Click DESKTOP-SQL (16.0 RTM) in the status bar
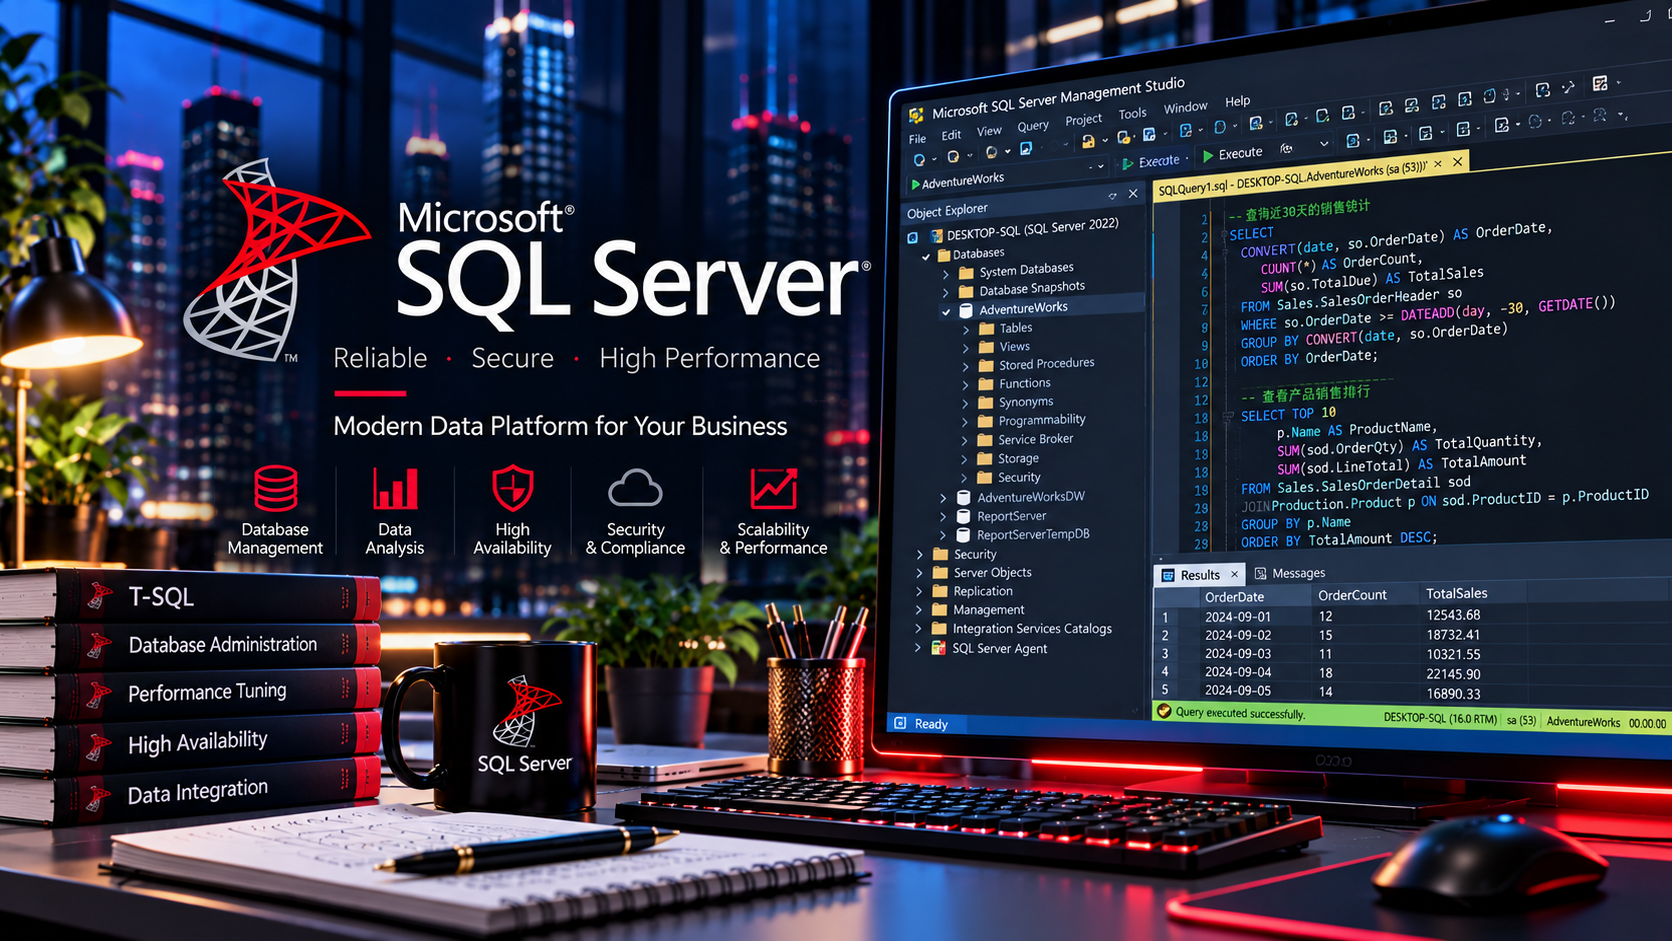This screenshot has width=1672, height=941. coord(1440,718)
